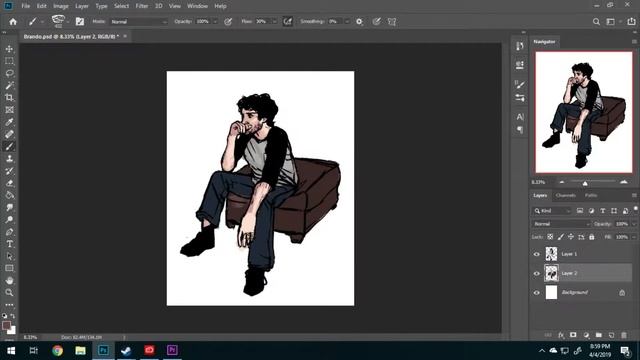
Task: Select the Eraser tool
Action: tap(9, 183)
